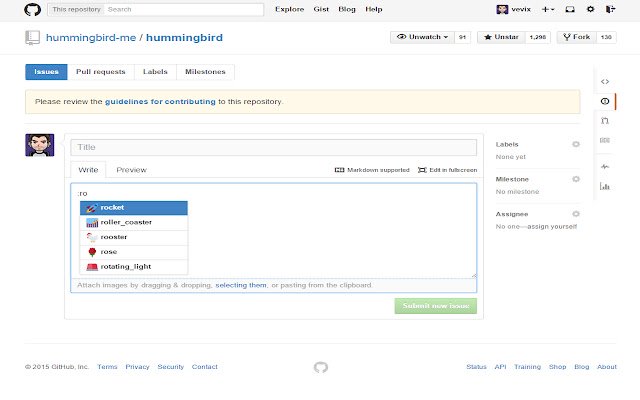The width and height of the screenshot is (640, 400).
Task: Edit milestone with the gear icon
Action: point(576,179)
